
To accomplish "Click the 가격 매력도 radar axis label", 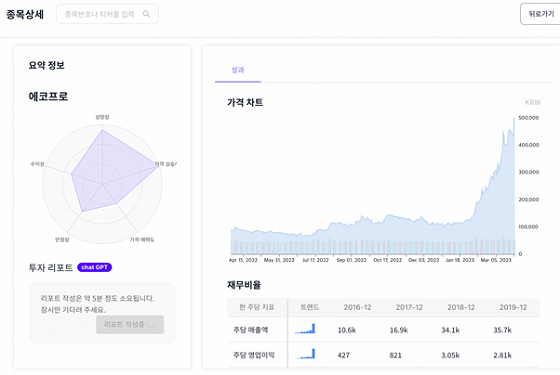I will click(x=142, y=239).
